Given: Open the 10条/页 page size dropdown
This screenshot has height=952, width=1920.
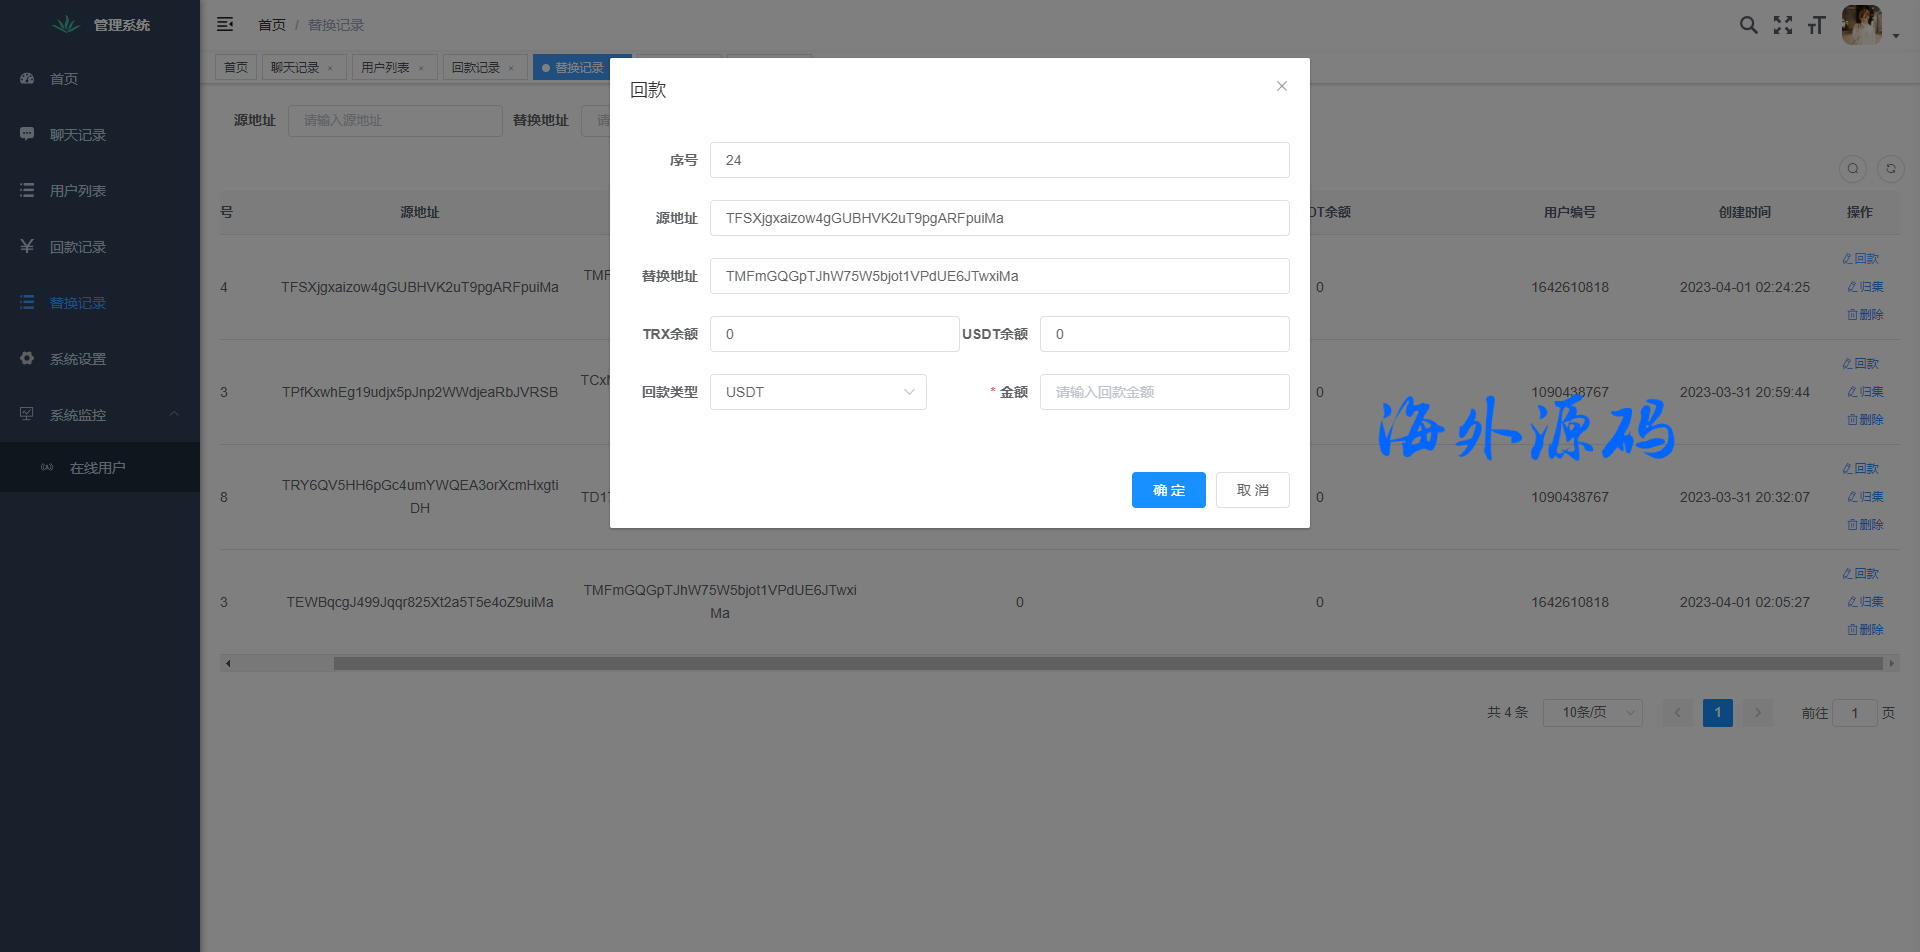Looking at the screenshot, I should coord(1593,713).
